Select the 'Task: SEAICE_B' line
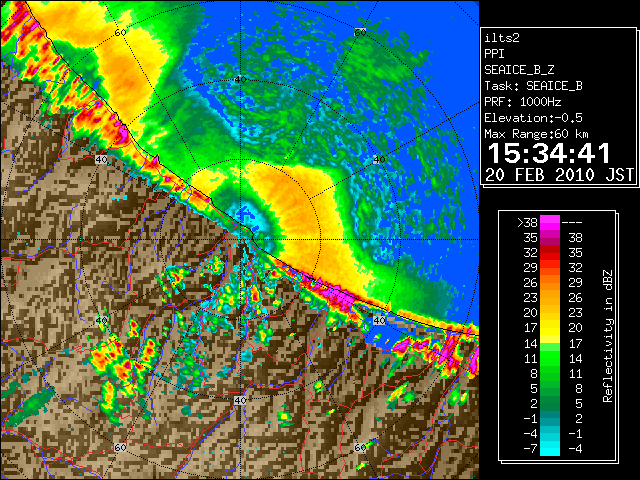 click(533, 86)
